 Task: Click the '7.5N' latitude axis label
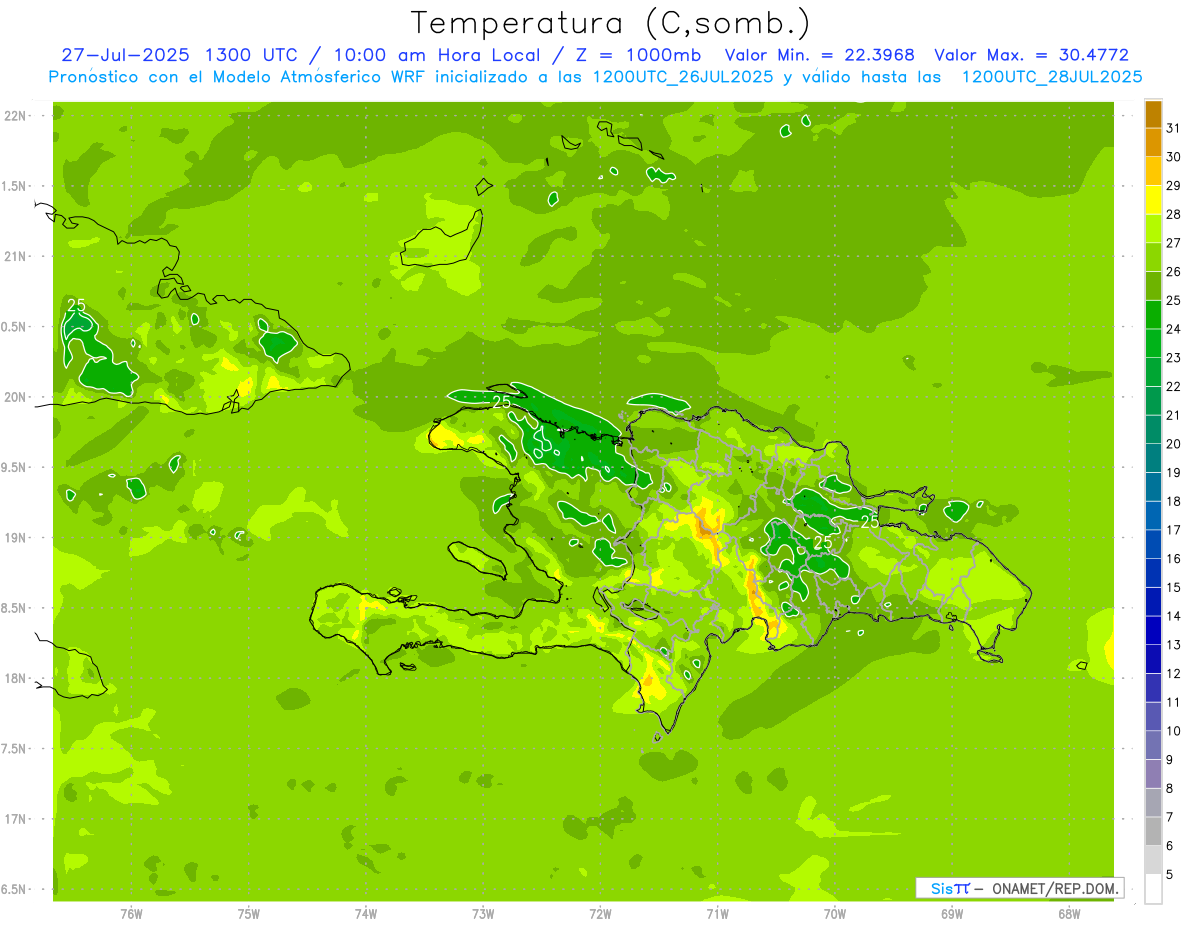16,748
